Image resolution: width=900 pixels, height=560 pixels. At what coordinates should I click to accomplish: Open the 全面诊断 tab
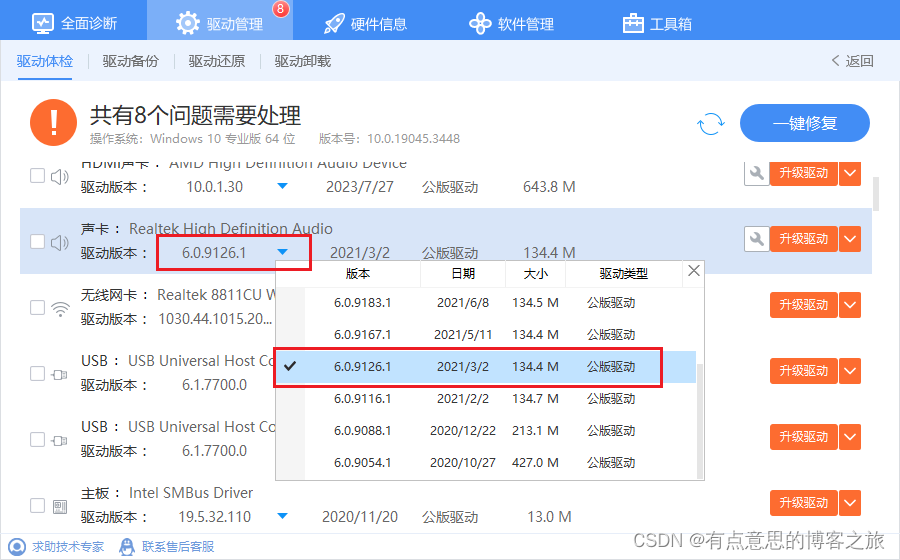(x=74, y=23)
